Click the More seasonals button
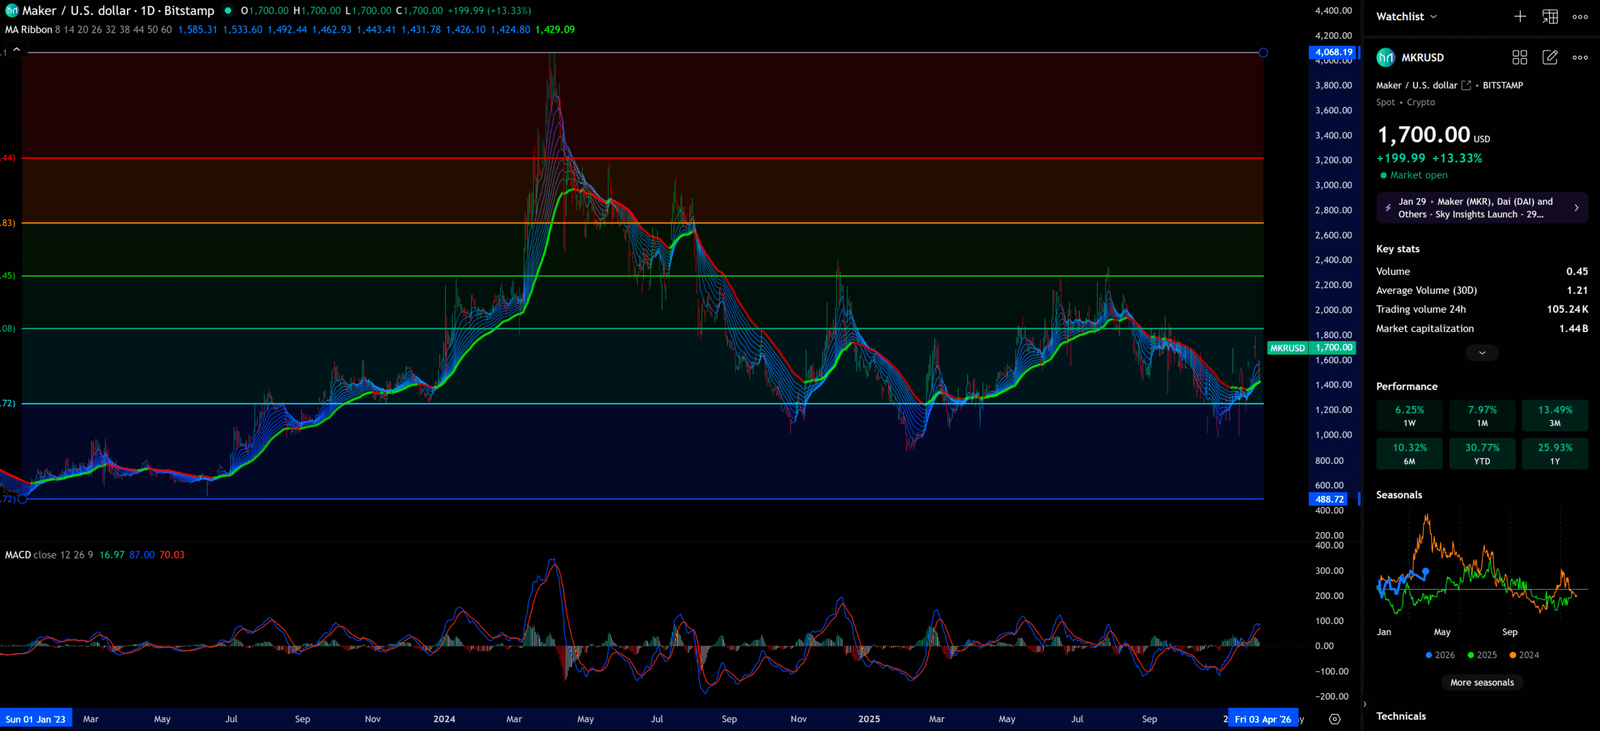Image resolution: width=1600 pixels, height=731 pixels. pyautogui.click(x=1481, y=683)
